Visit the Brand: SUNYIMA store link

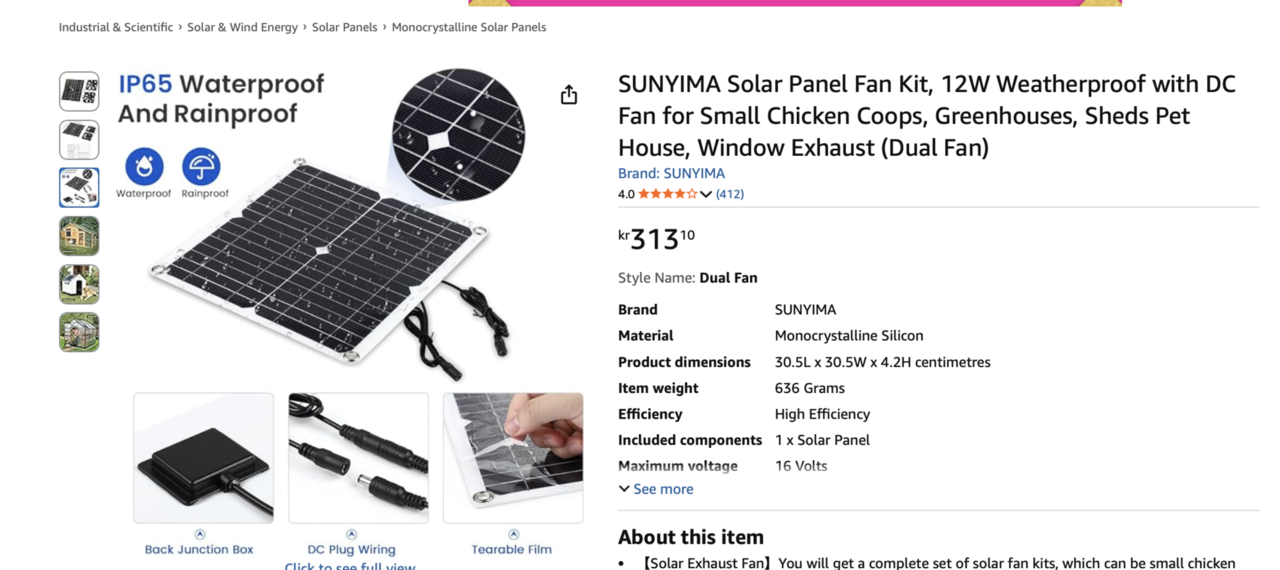point(671,173)
